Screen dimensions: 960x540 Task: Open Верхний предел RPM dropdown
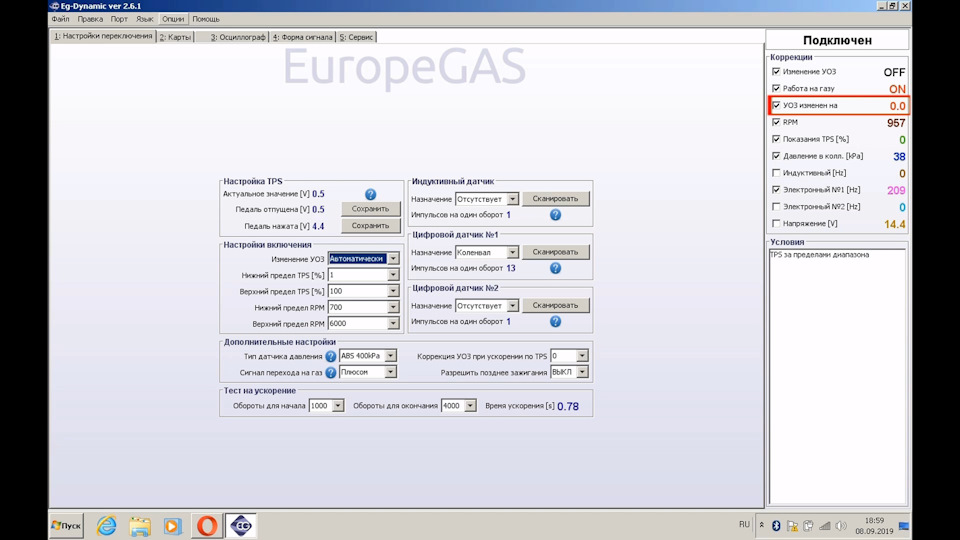pyautogui.click(x=393, y=323)
